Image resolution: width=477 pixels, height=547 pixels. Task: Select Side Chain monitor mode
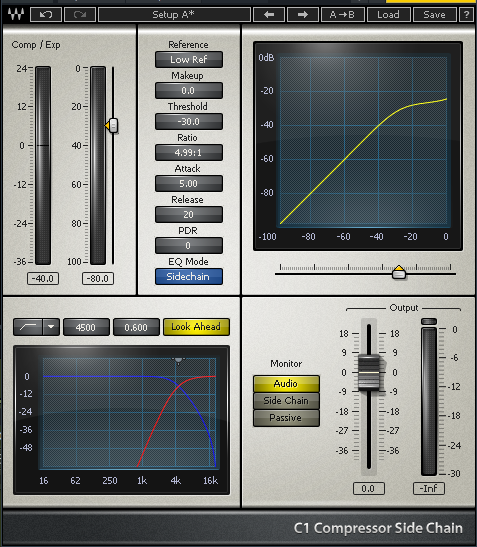click(x=286, y=401)
